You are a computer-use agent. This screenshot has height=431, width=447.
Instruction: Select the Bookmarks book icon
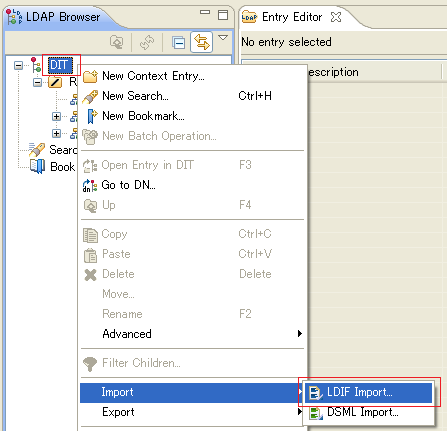pyautogui.click(x=37, y=166)
